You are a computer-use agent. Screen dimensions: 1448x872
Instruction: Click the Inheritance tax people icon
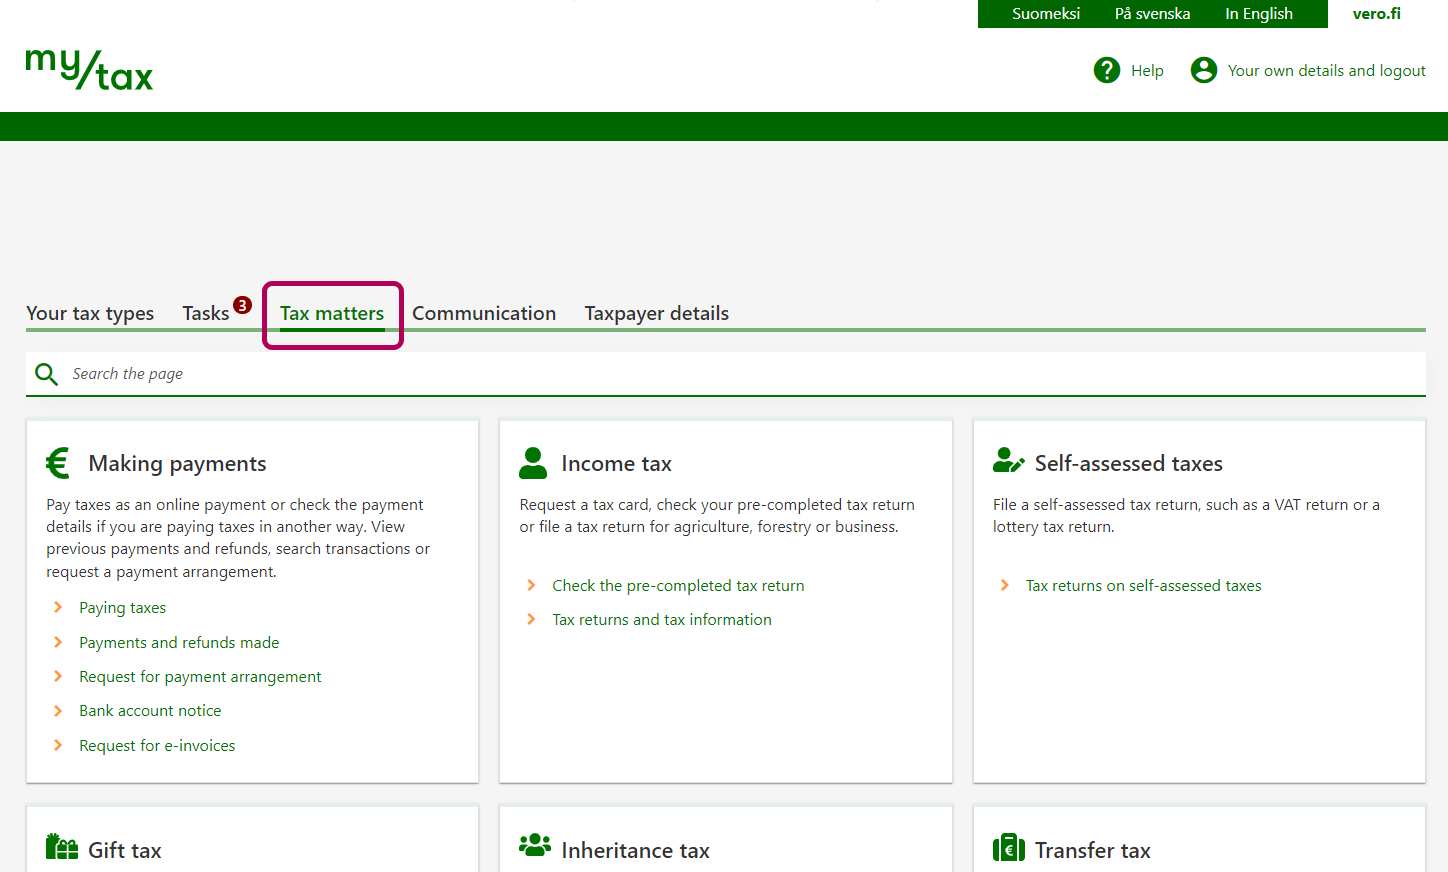point(535,846)
